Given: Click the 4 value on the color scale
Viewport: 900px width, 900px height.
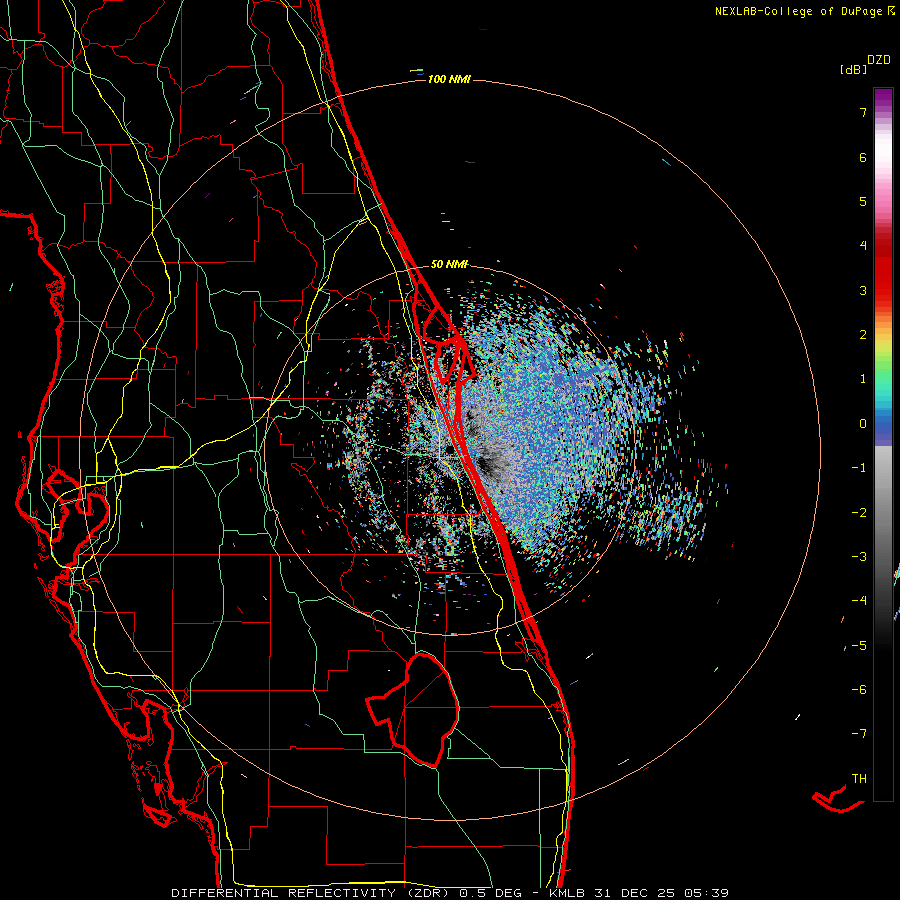Looking at the screenshot, I should coord(863,246).
